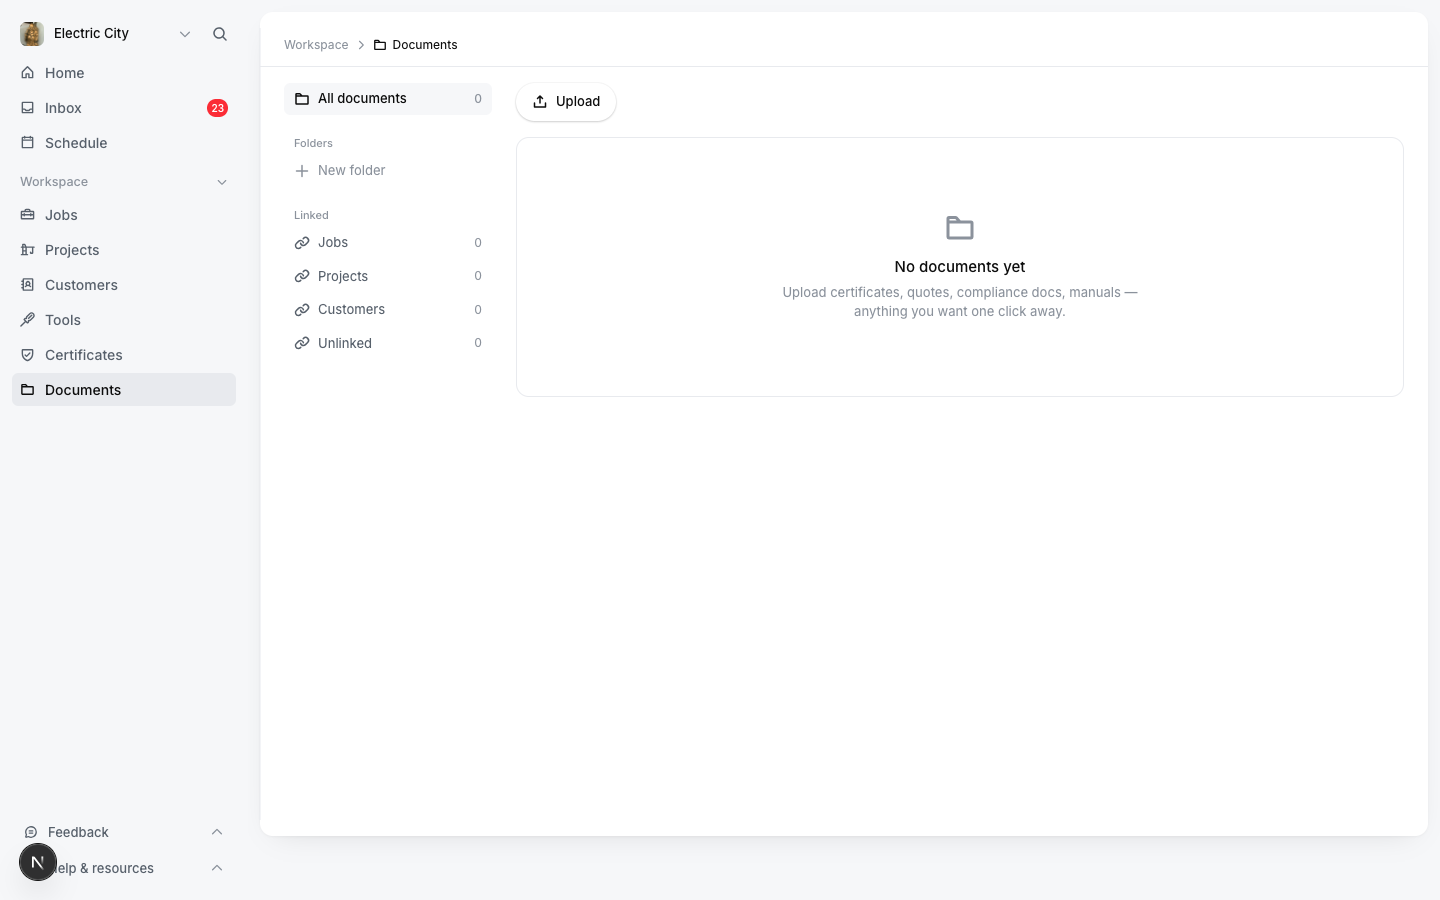The width and height of the screenshot is (1440, 900).
Task: Click the Upload button
Action: tap(566, 102)
